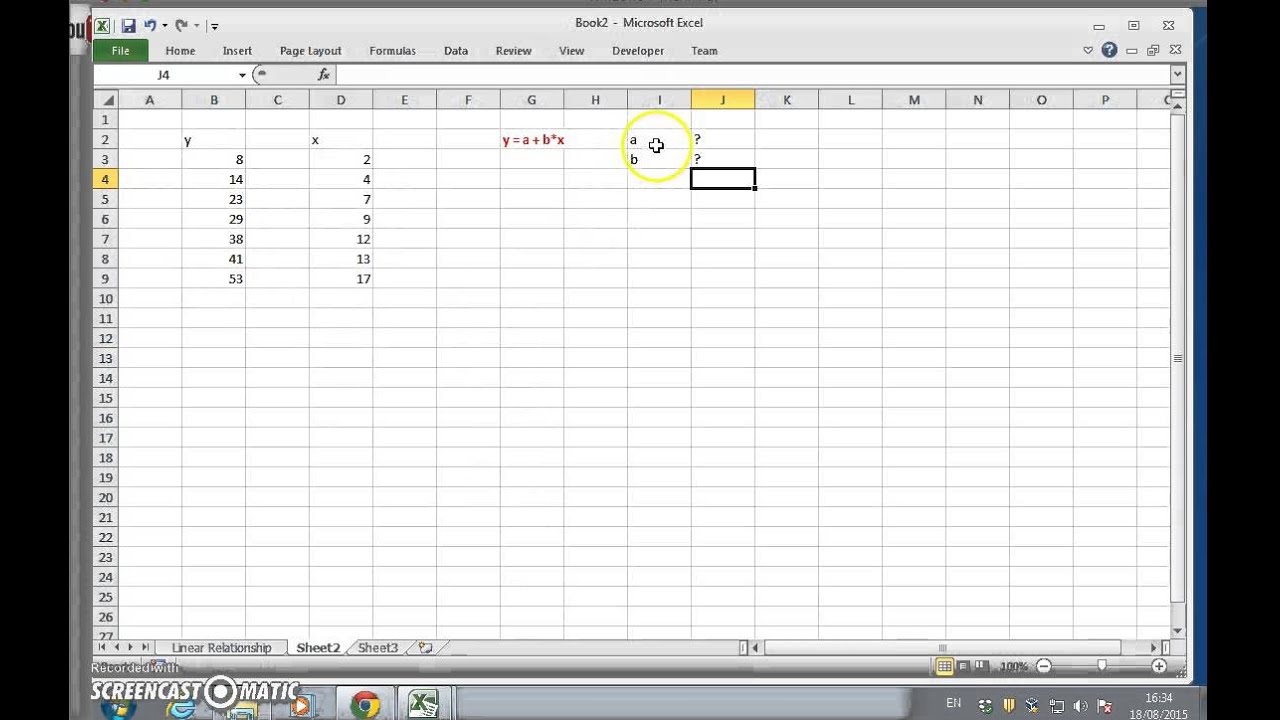Click the cell with value 38
Screen dimensions: 1280x720
[x=213, y=239]
